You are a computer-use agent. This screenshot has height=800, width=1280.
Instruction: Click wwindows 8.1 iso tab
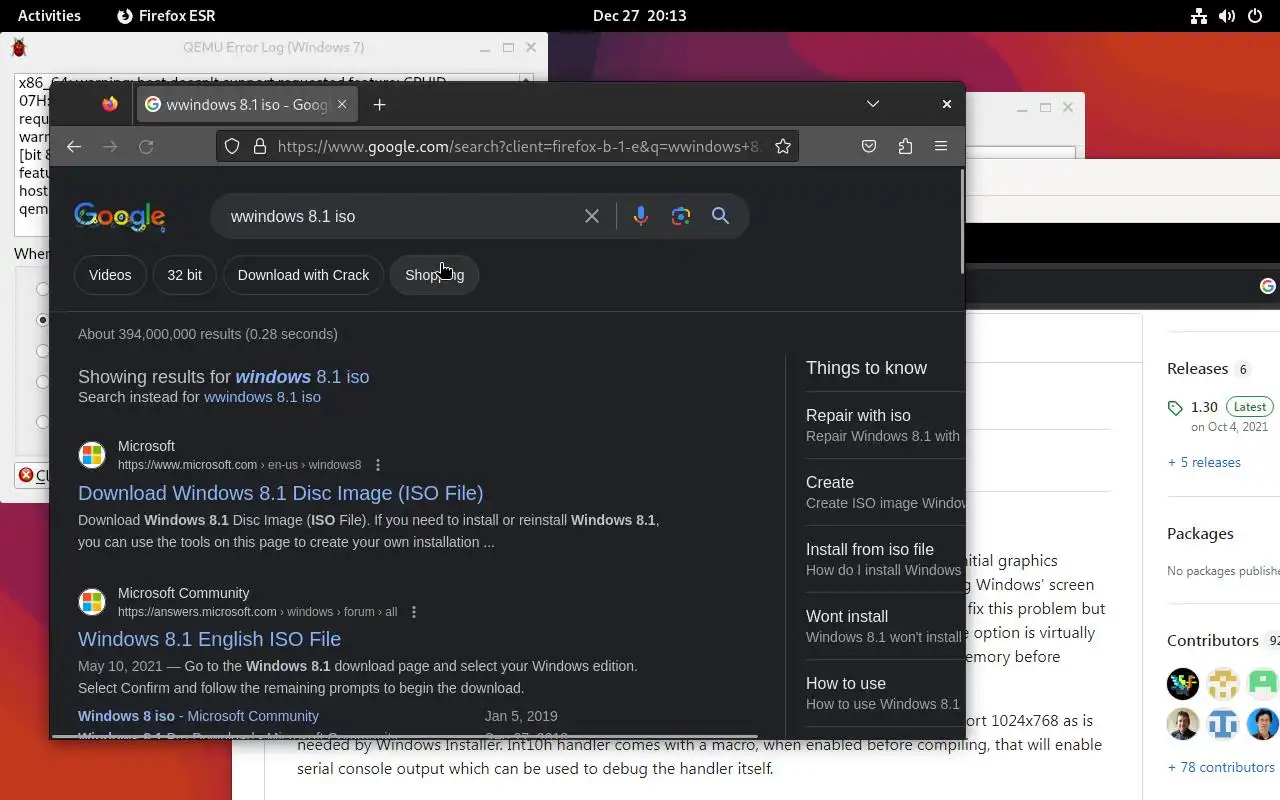point(245,104)
